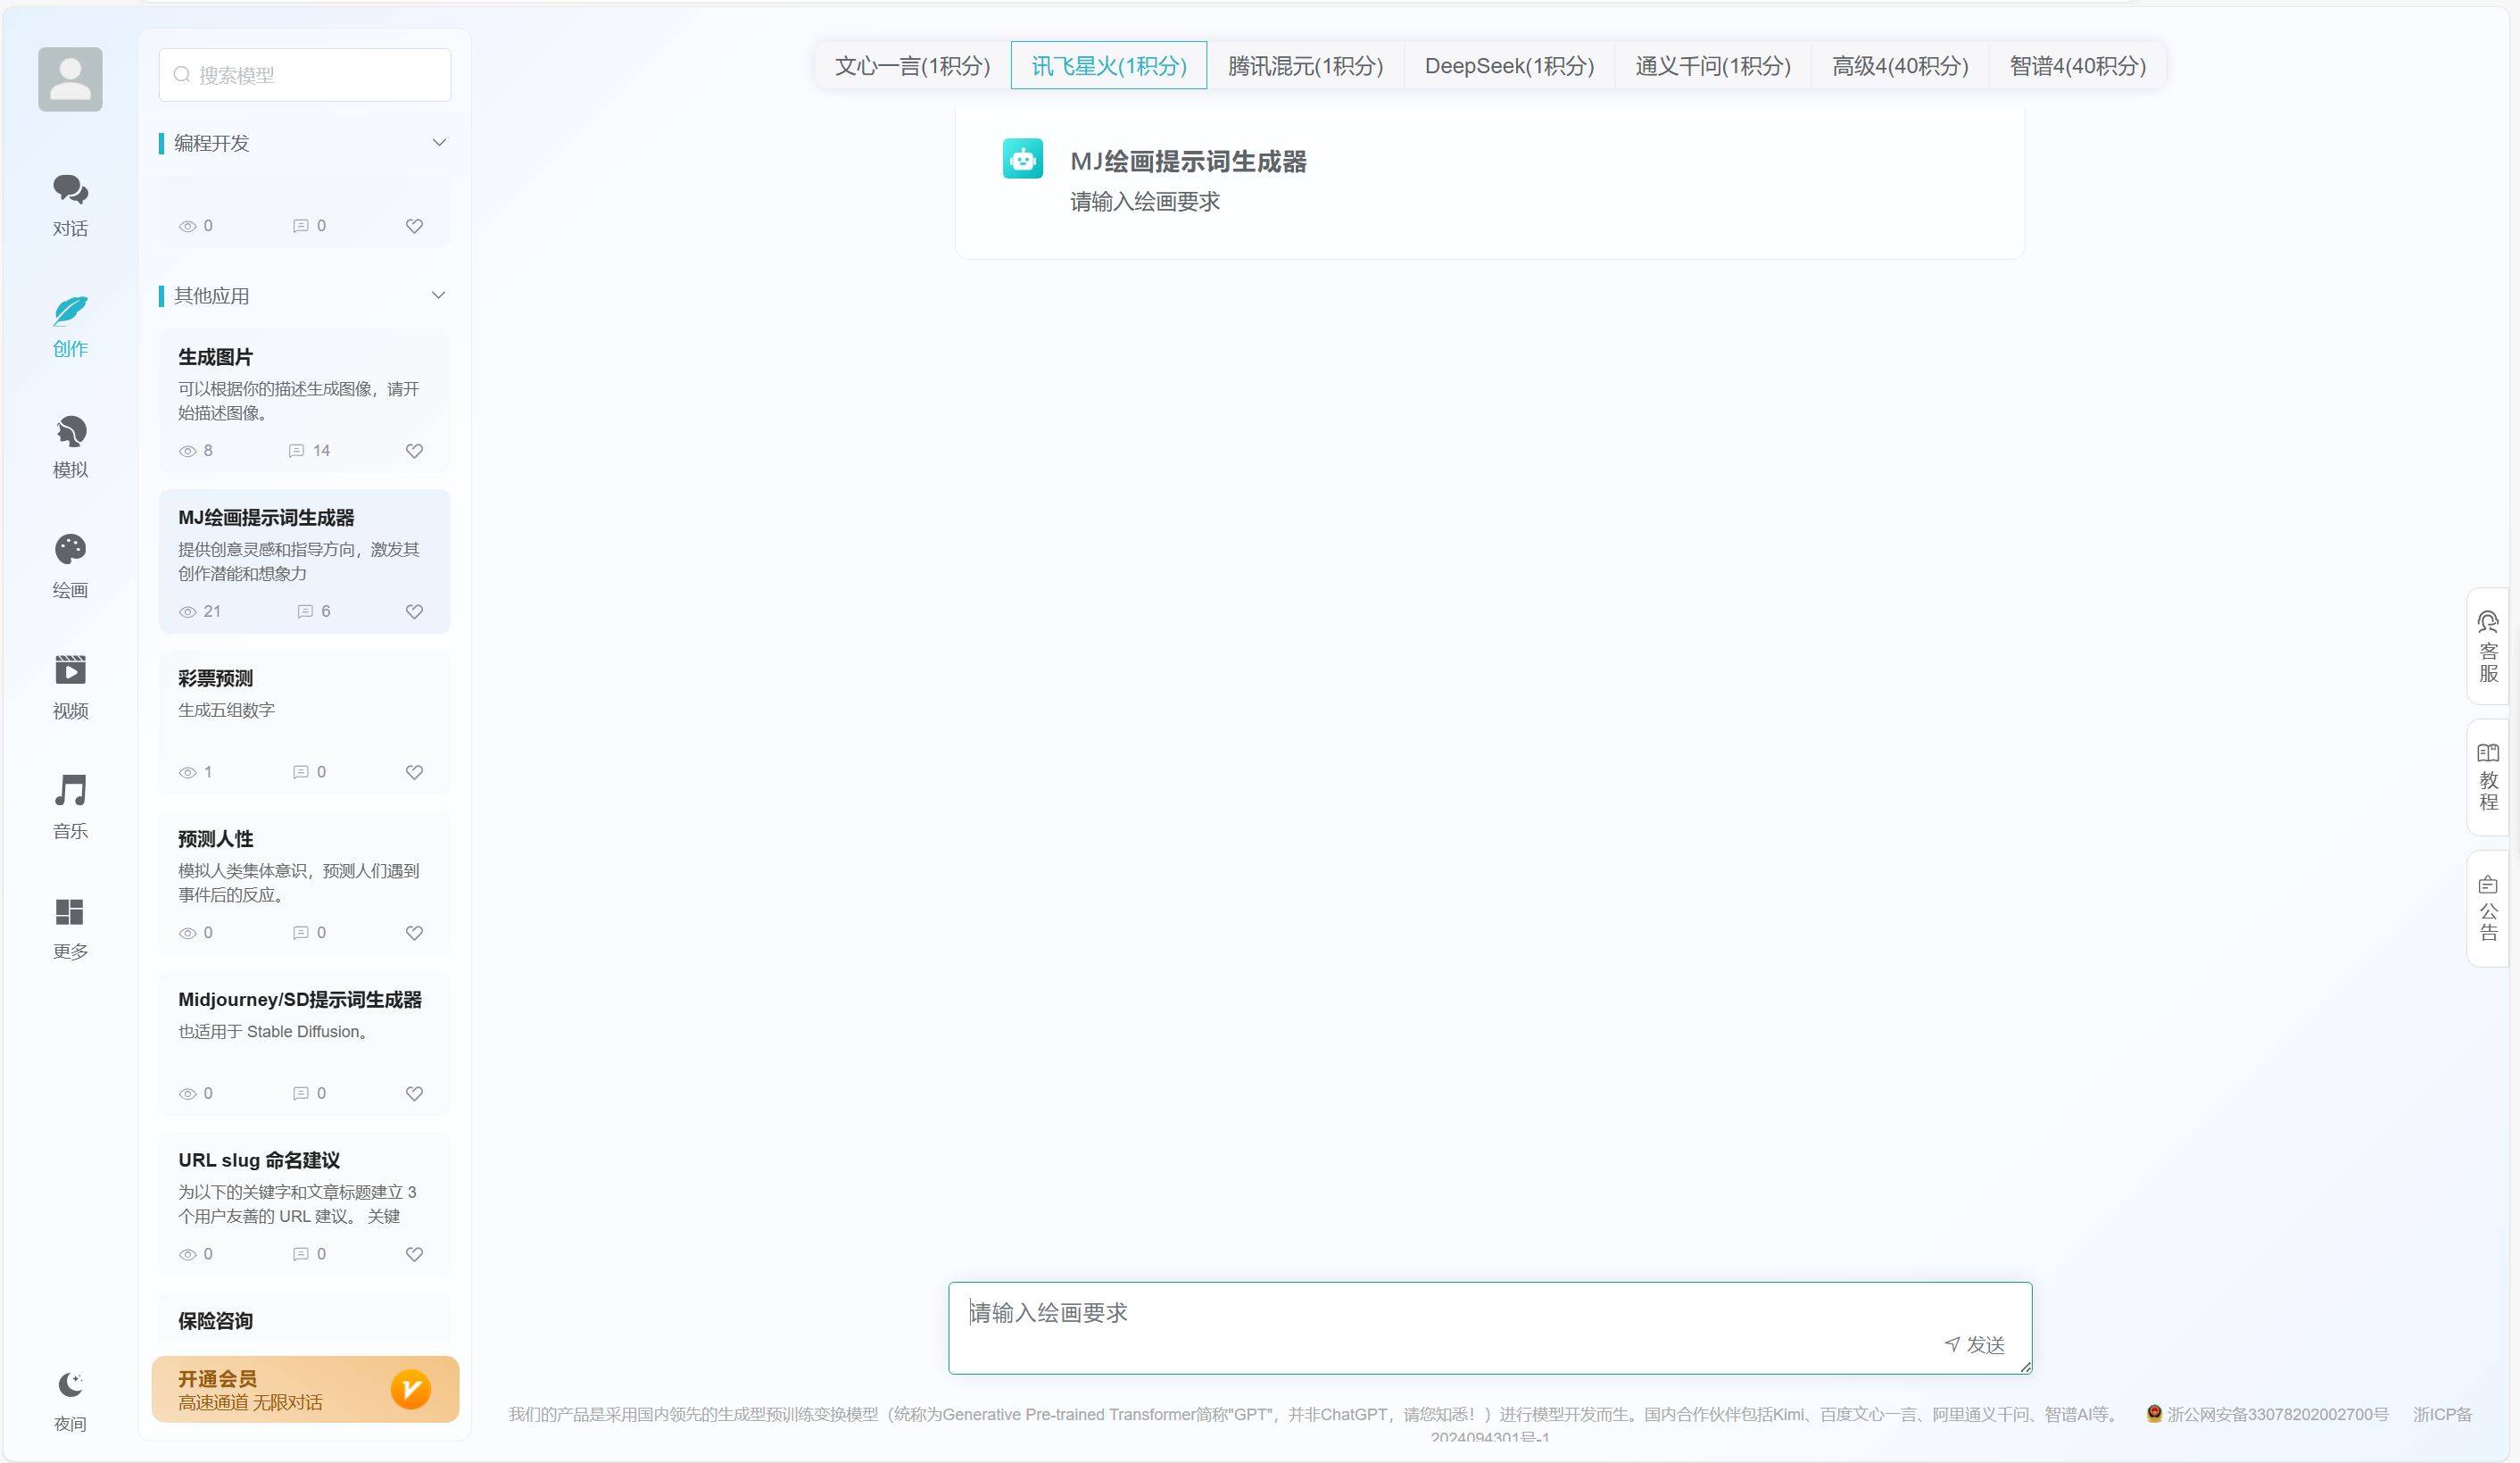Open 客服 customer service panel

2488,646
